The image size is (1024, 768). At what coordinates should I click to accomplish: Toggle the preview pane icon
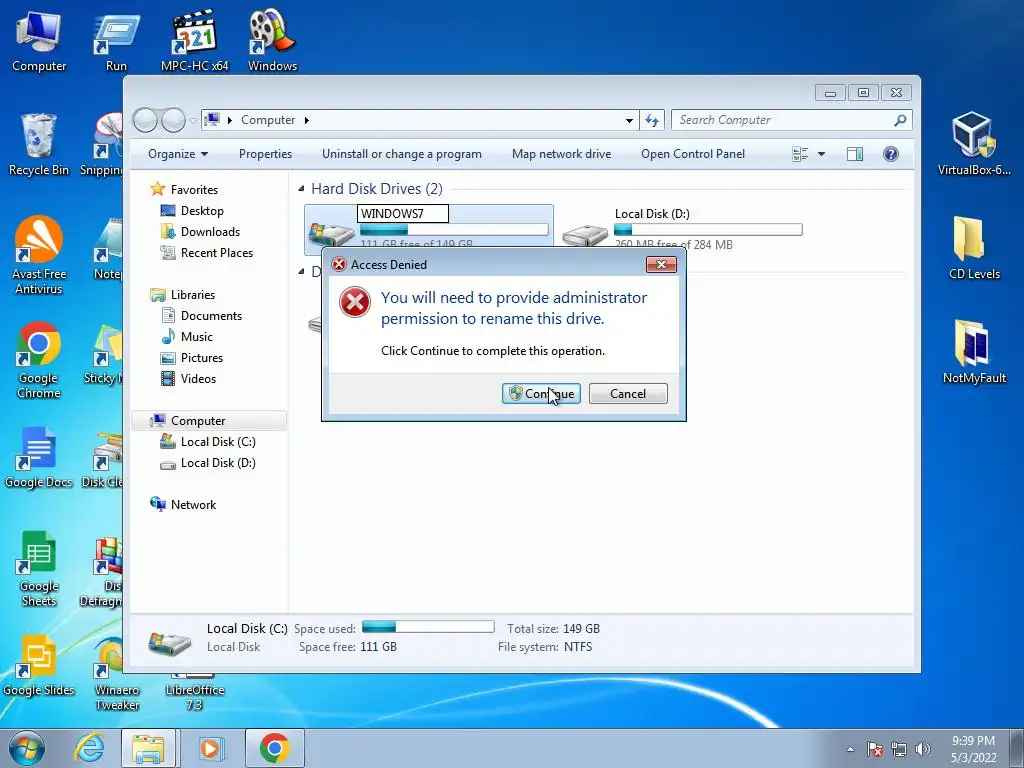coord(855,154)
